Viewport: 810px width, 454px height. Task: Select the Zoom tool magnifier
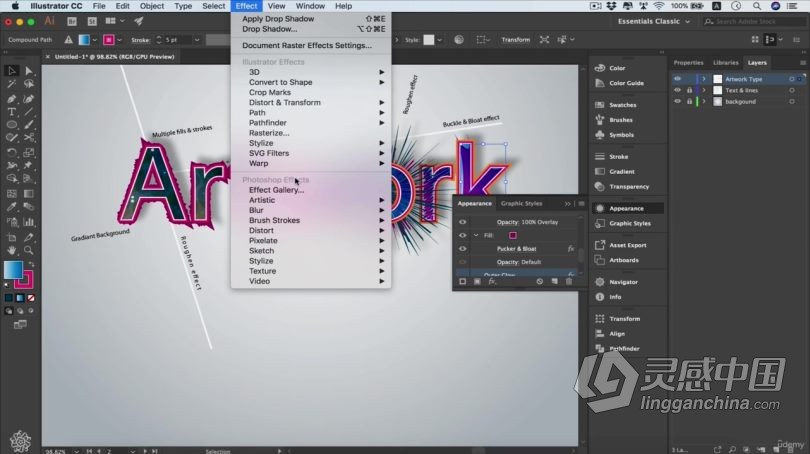[29, 251]
